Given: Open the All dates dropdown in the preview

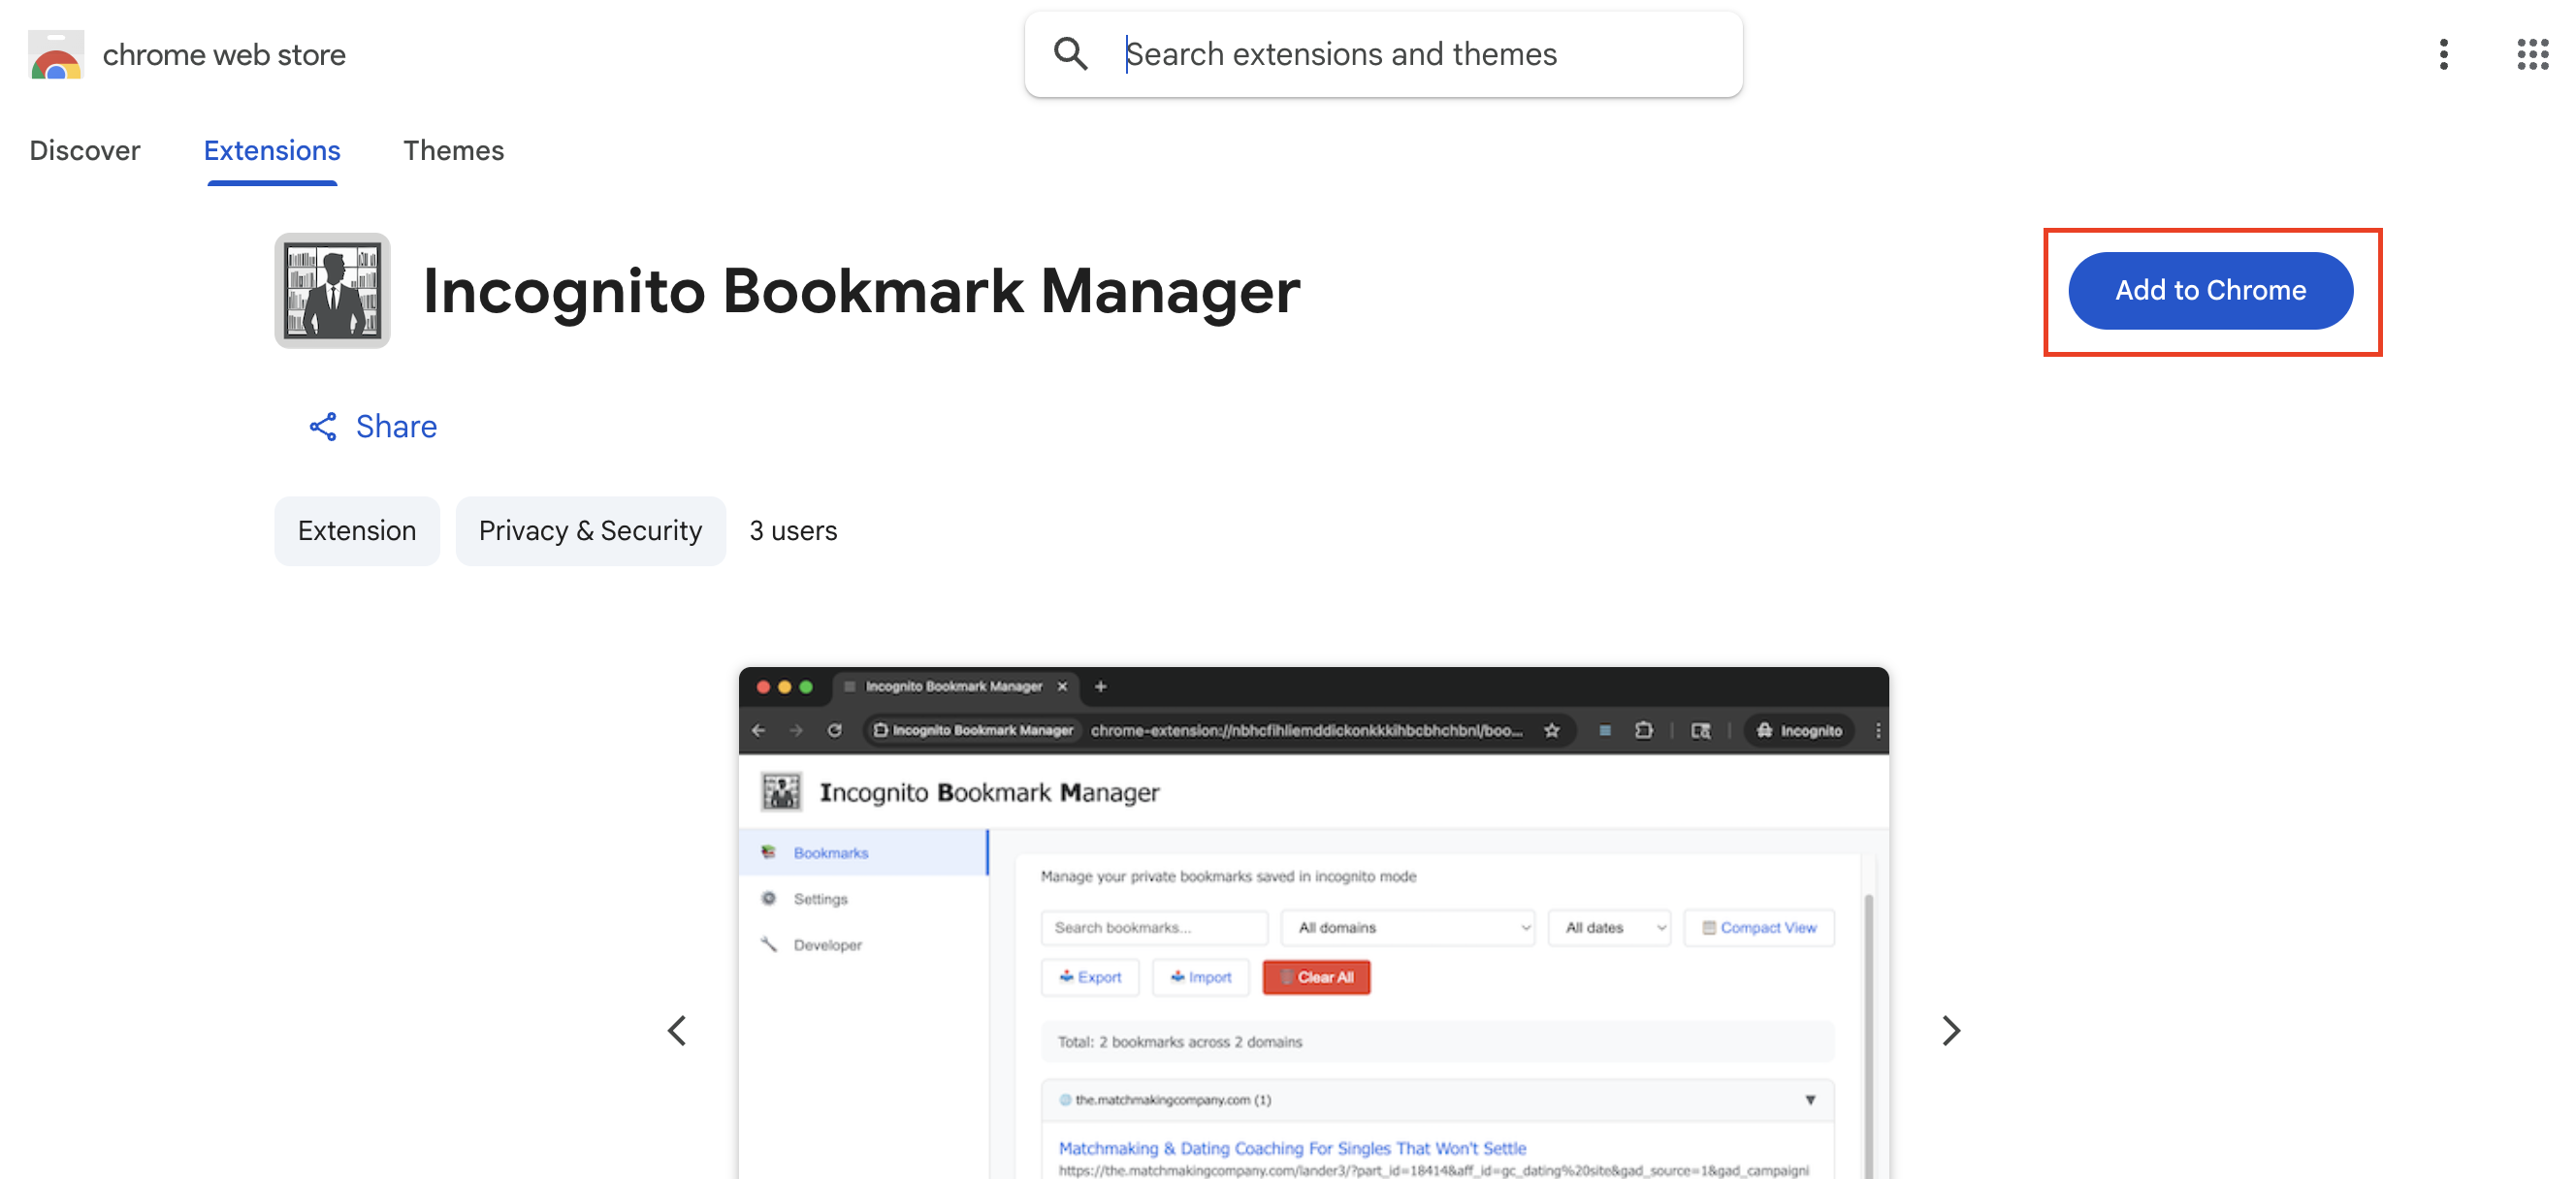Looking at the screenshot, I should point(1608,927).
